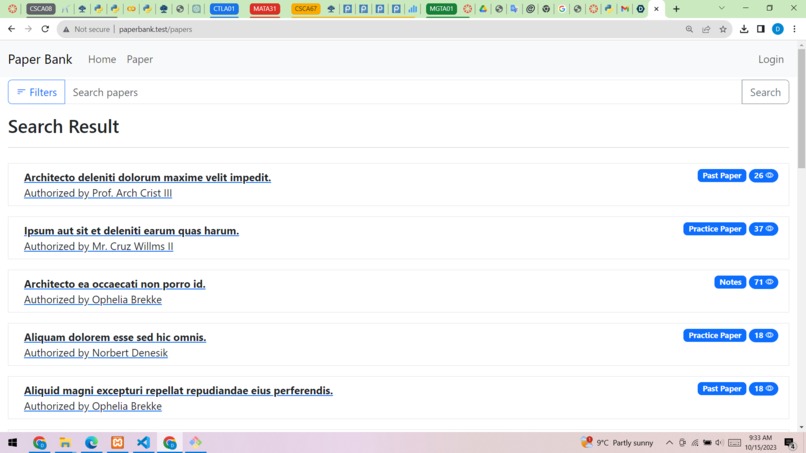Open the Windows Start menu
This screenshot has height=453, width=806.
(12, 443)
